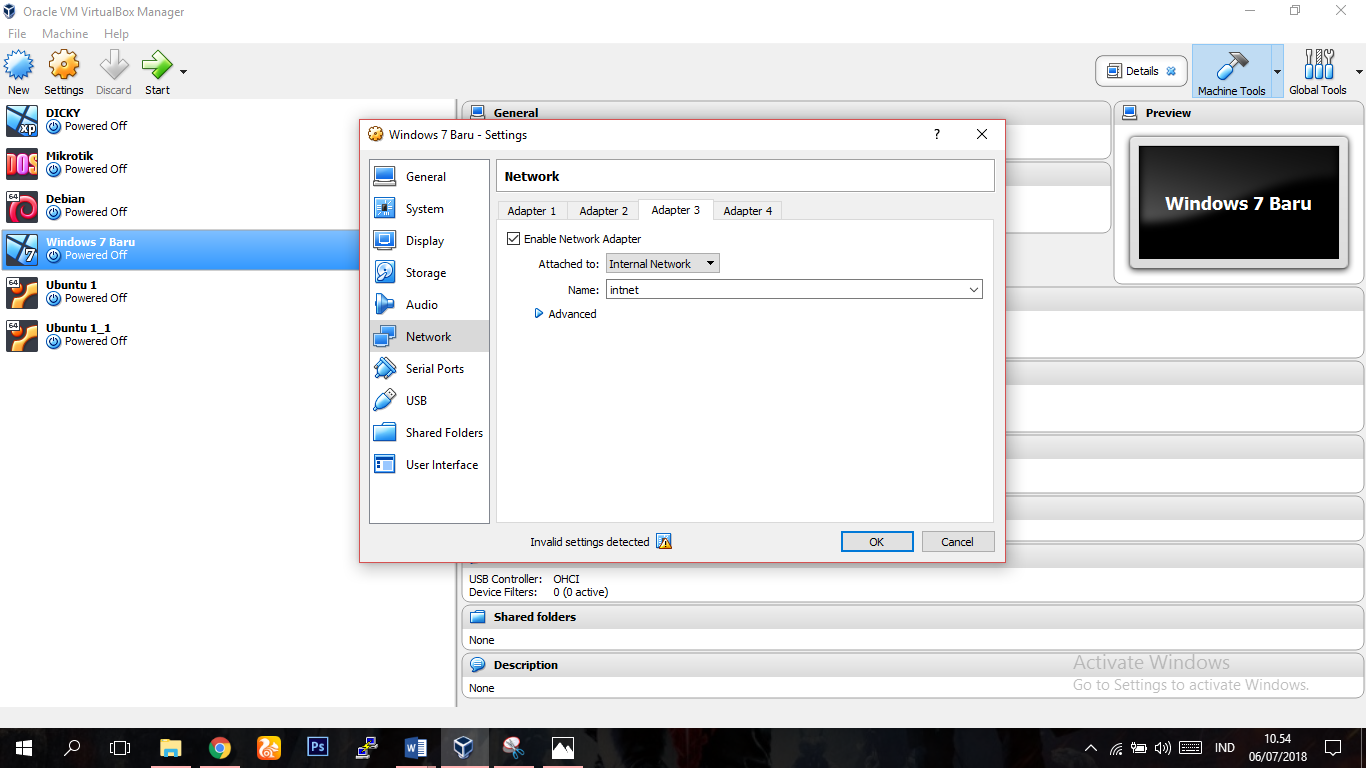The width and height of the screenshot is (1366, 768).
Task: Expand the Advanced network options
Action: click(565, 313)
